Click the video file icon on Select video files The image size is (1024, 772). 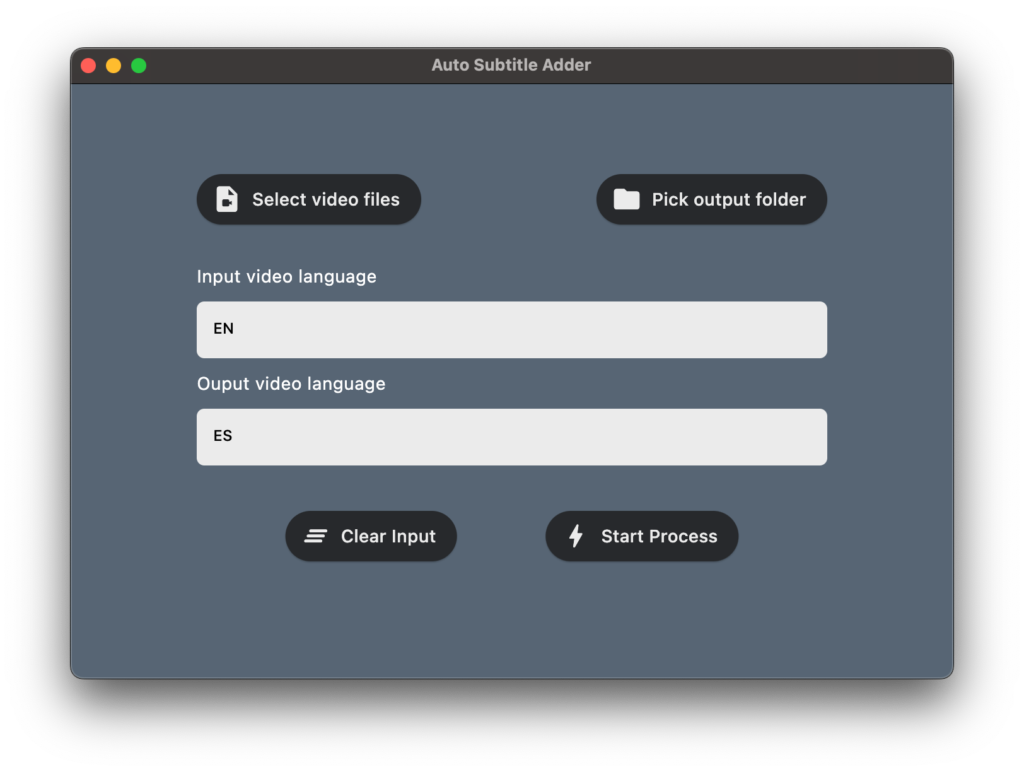click(x=227, y=199)
